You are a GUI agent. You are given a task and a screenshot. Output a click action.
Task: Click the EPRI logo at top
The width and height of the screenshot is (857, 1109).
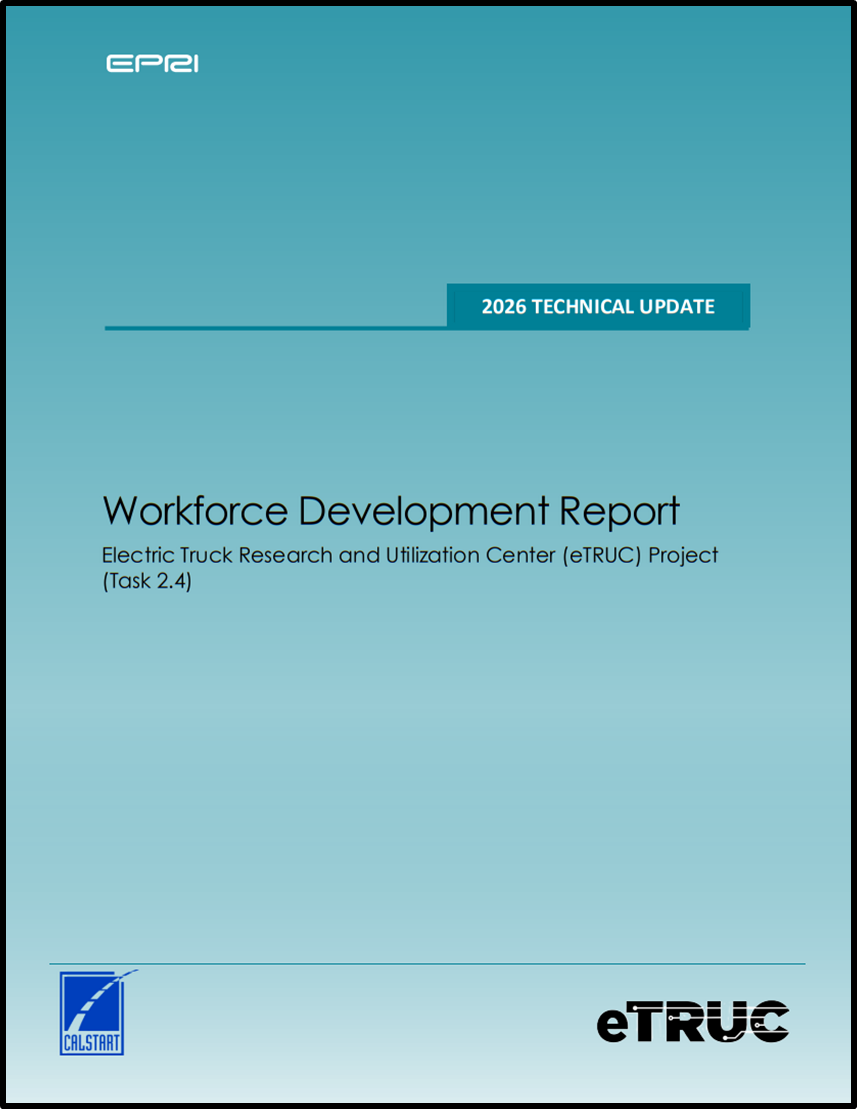[152, 64]
